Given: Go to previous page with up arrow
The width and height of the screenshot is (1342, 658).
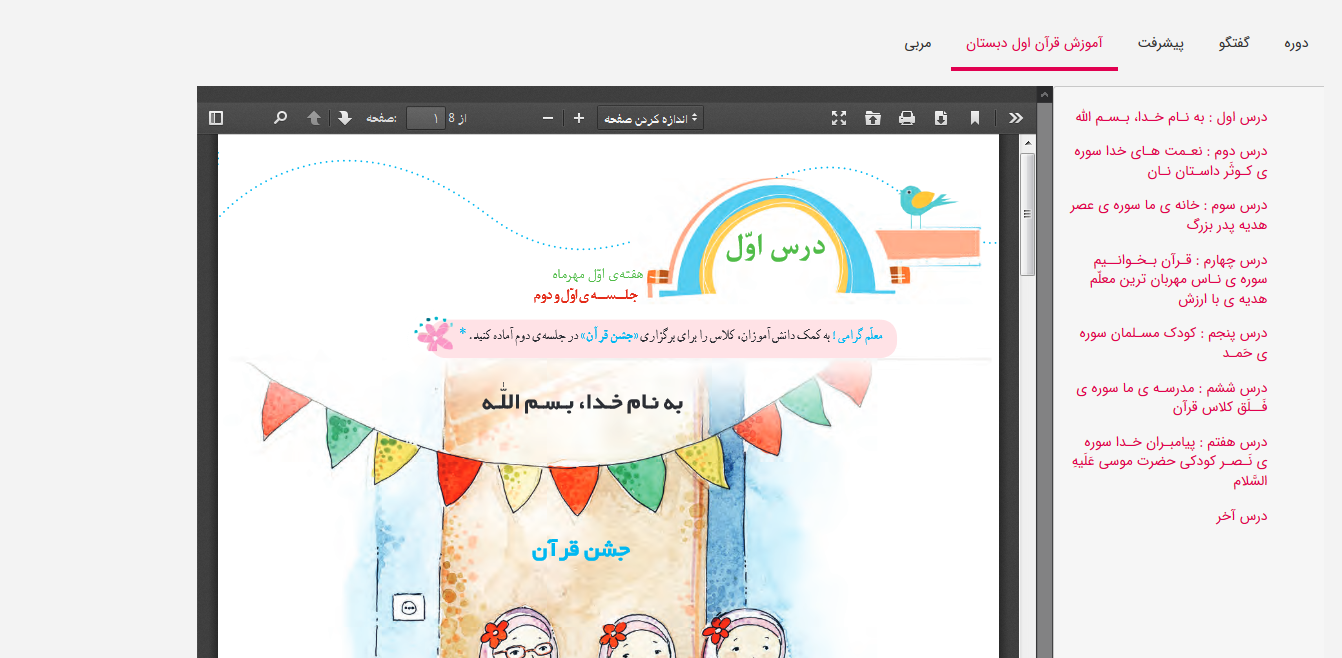Looking at the screenshot, I should click(x=314, y=118).
